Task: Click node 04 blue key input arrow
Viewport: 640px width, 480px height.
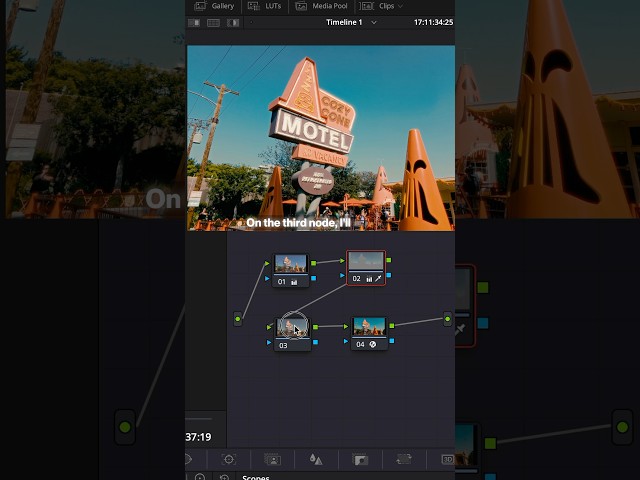Action: click(346, 341)
